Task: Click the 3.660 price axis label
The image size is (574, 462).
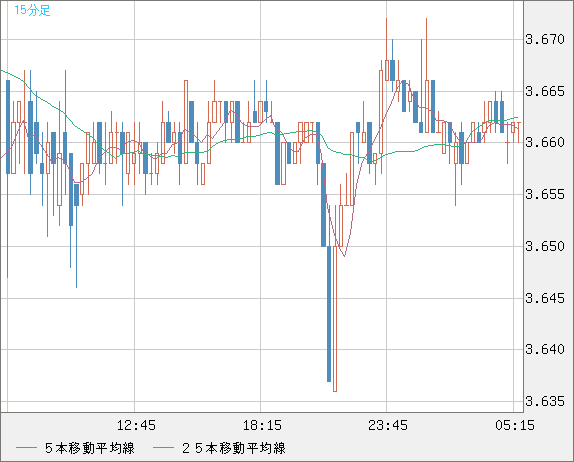Action: [x=545, y=142]
